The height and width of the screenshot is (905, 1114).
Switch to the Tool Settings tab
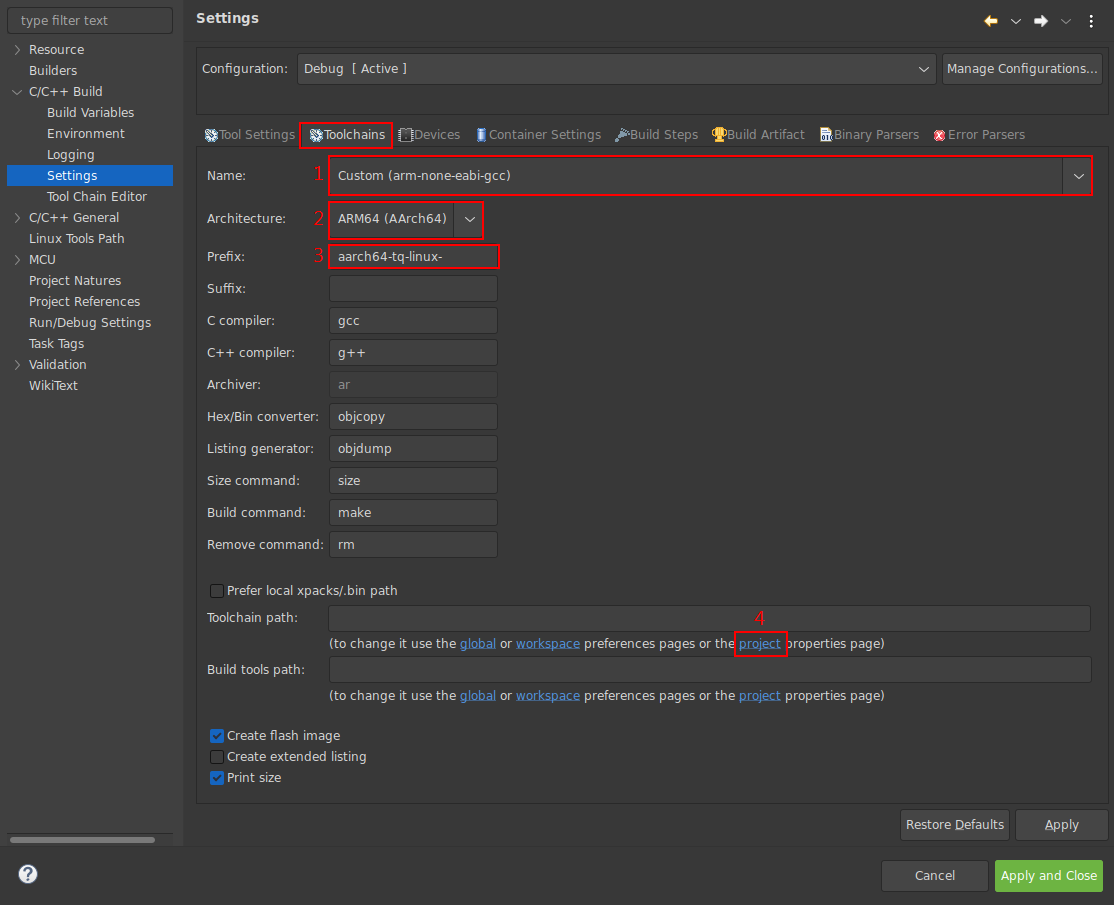(x=249, y=135)
